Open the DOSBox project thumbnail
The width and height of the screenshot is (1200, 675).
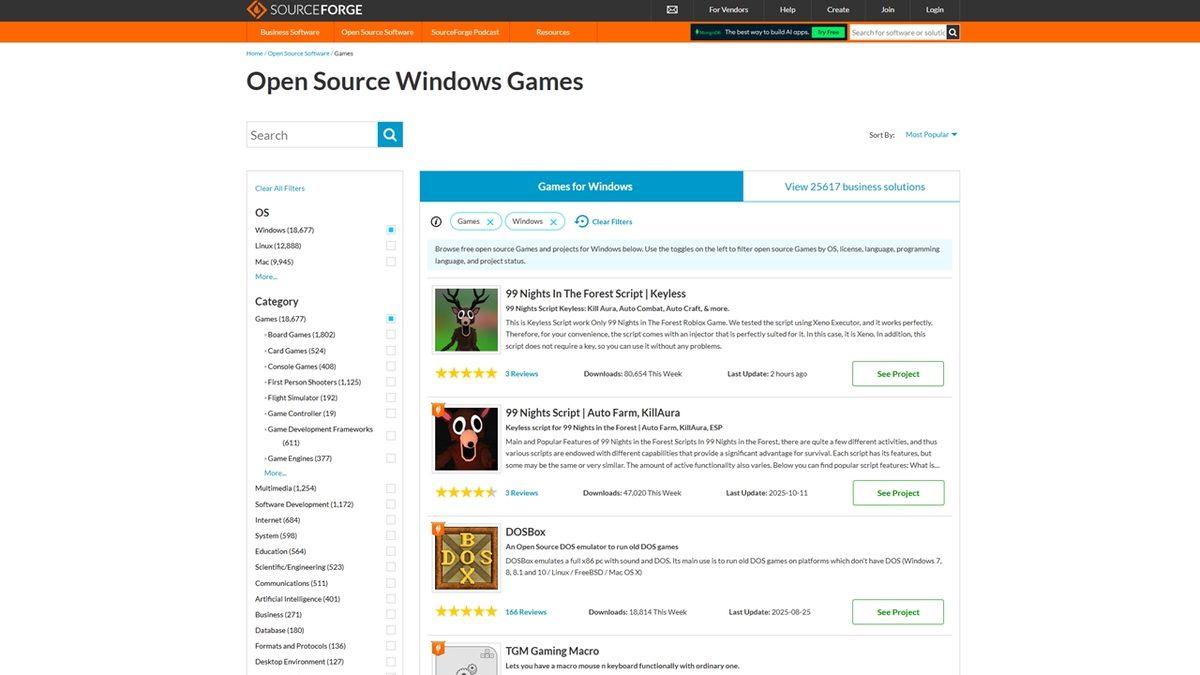[x=466, y=558]
